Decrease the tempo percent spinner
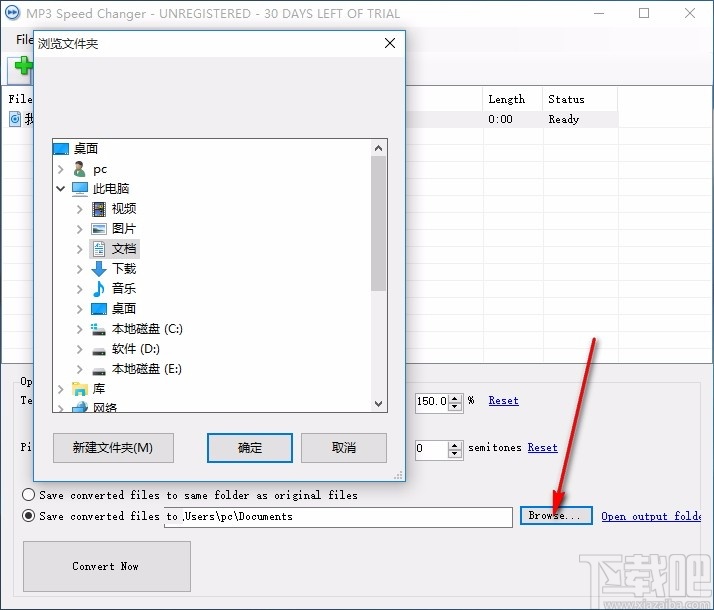 coord(454,407)
